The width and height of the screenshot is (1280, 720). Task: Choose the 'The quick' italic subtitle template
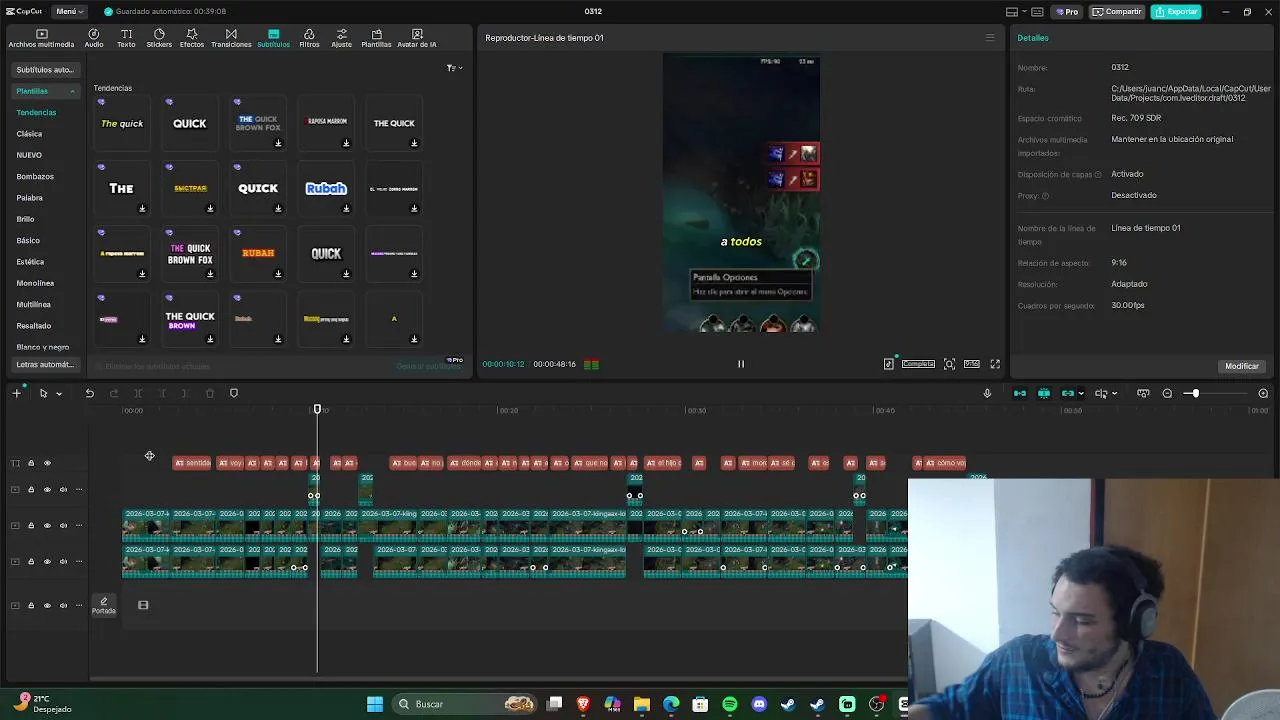122,123
